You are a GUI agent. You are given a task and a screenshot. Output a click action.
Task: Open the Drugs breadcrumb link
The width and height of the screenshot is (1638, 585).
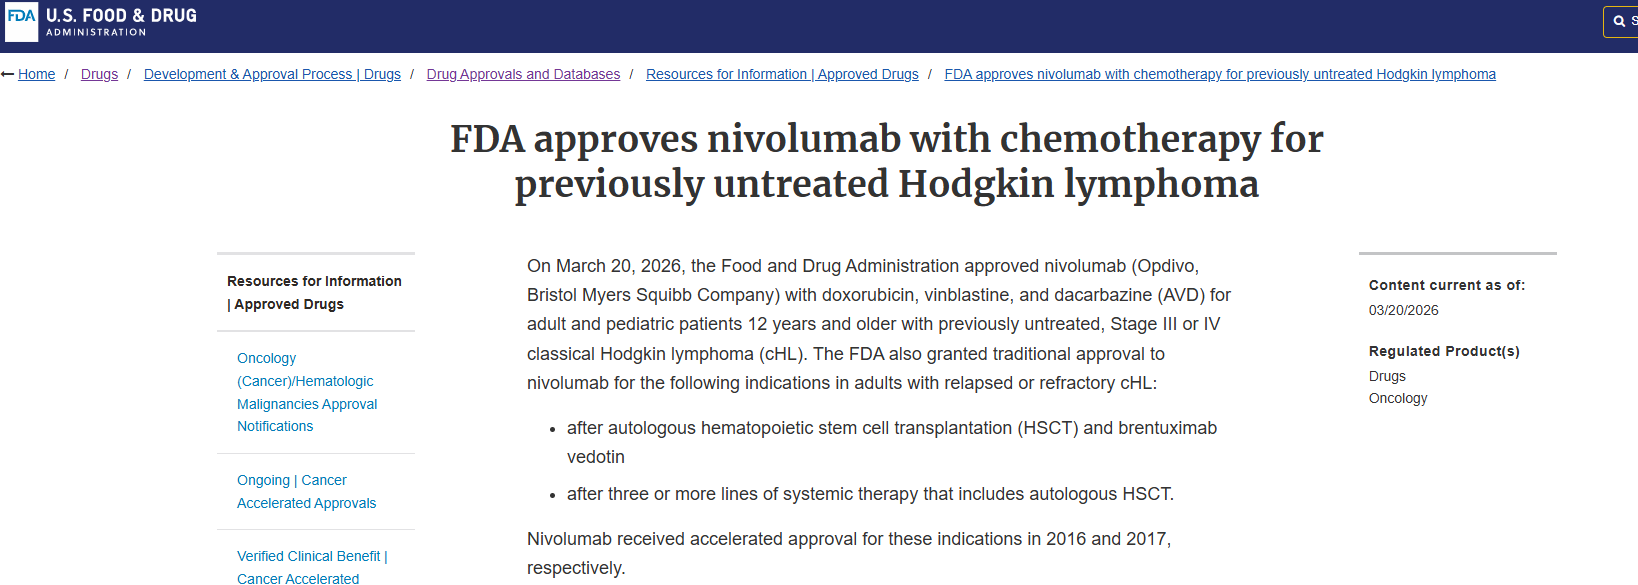[x=99, y=75]
